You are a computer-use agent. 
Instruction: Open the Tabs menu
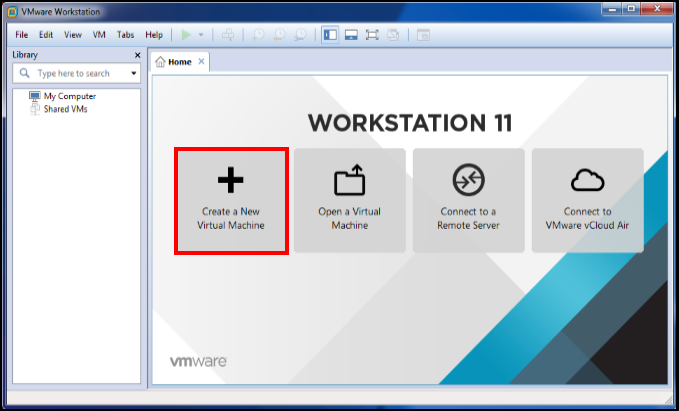pyautogui.click(x=125, y=35)
